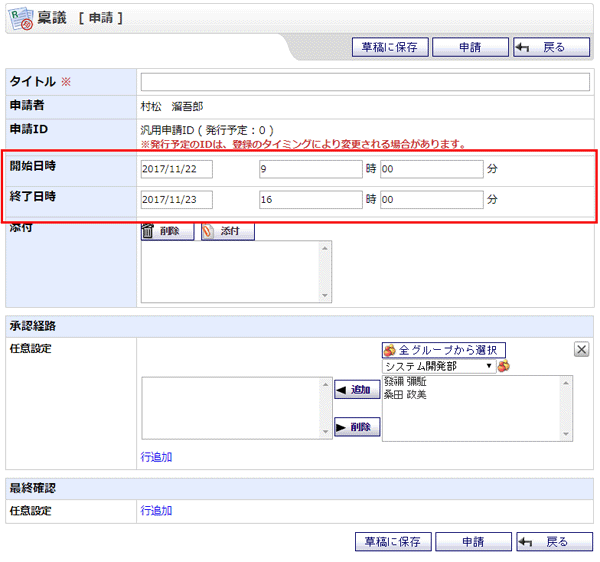Click the 稟議 document icon in the header

21,18
